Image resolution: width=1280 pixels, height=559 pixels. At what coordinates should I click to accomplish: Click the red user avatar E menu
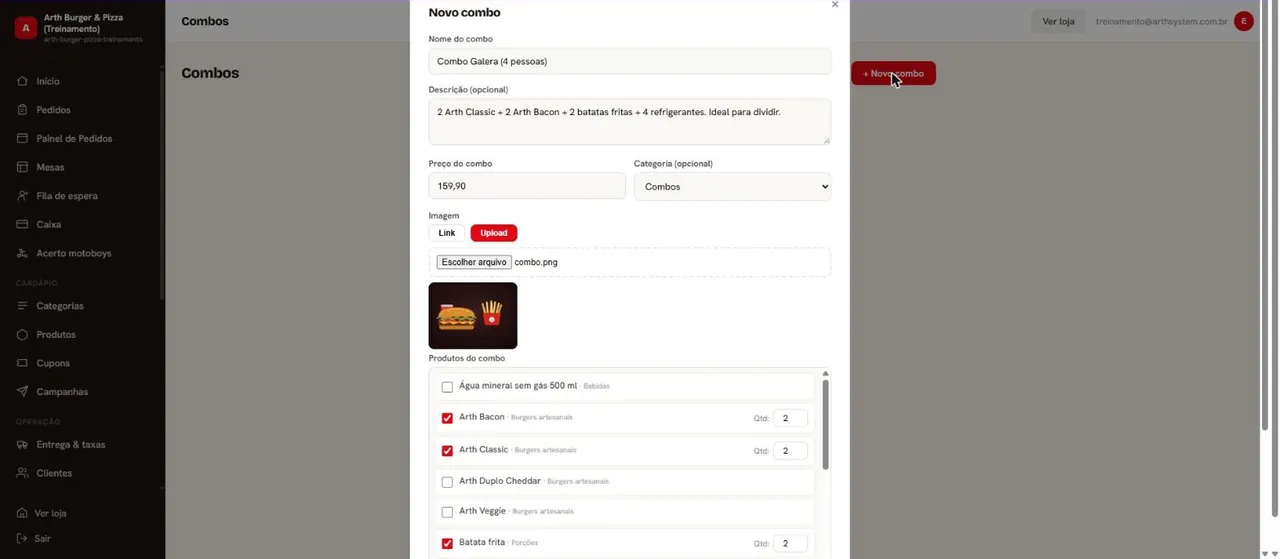(x=1244, y=21)
